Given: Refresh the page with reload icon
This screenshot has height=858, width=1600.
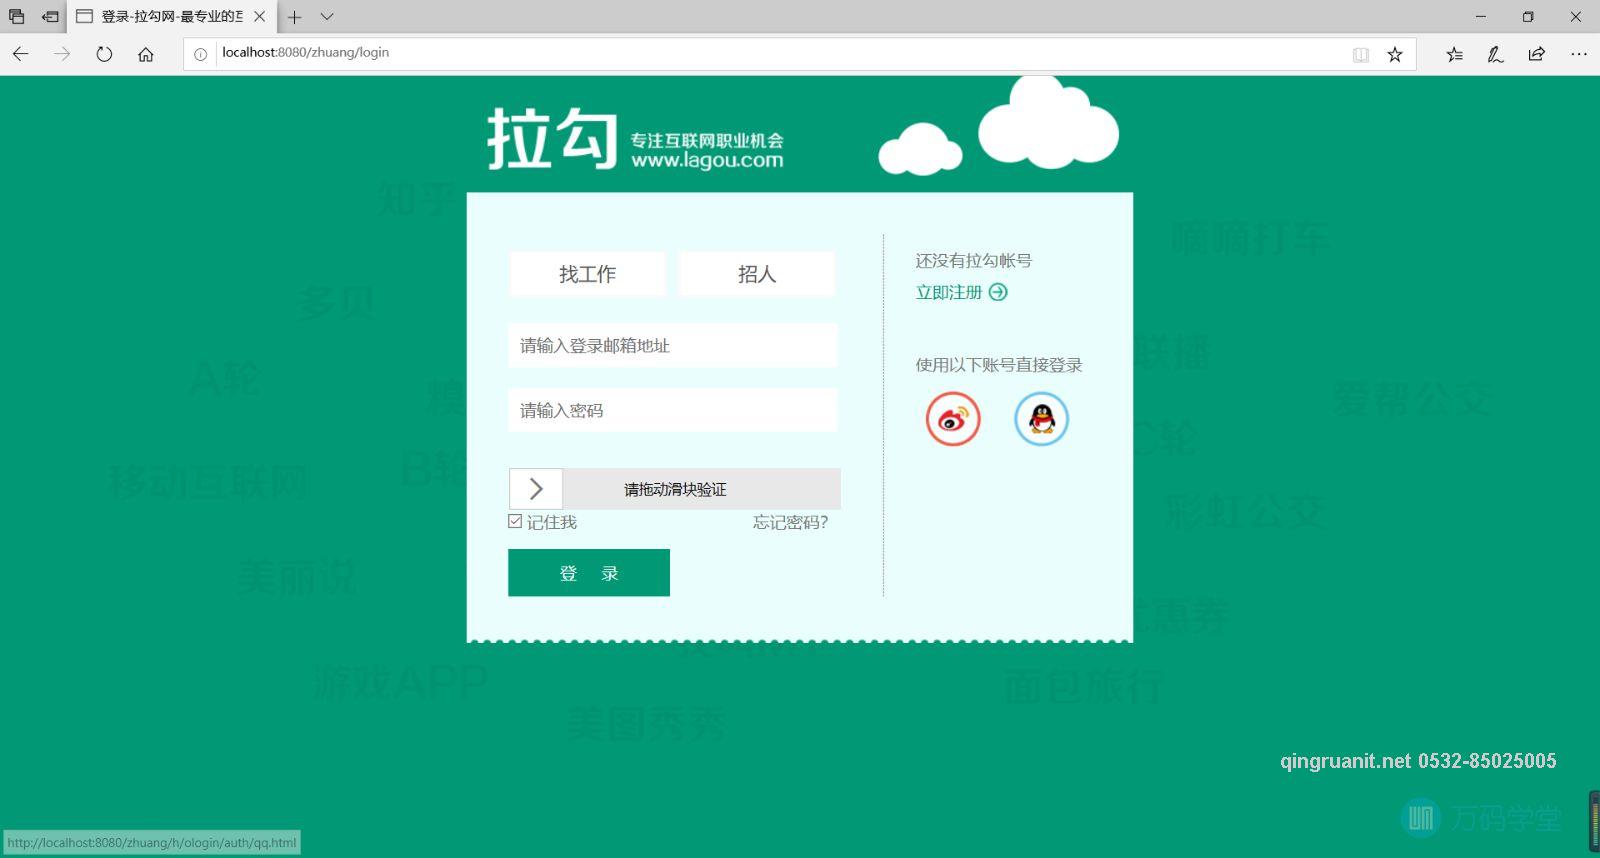Looking at the screenshot, I should tap(104, 54).
